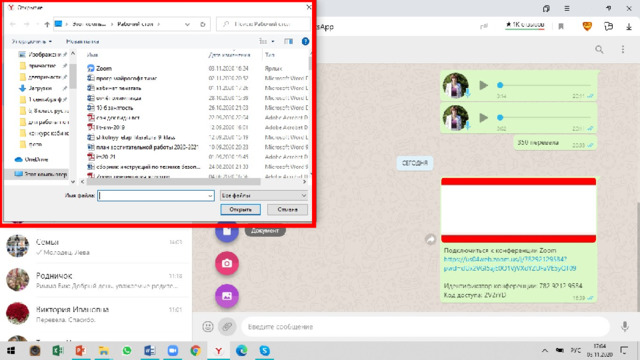Viewport: 640px width, 360px height.
Task: Play the 0:14 voice message
Action: point(483,85)
